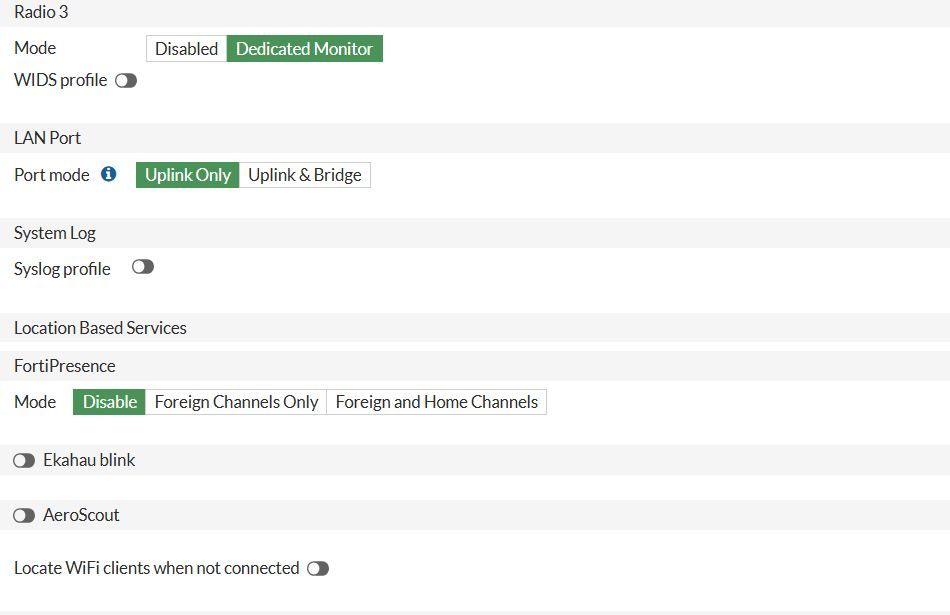Image resolution: width=950 pixels, height=615 pixels.
Task: Enable Ekahau blink toggle
Action: [24, 461]
